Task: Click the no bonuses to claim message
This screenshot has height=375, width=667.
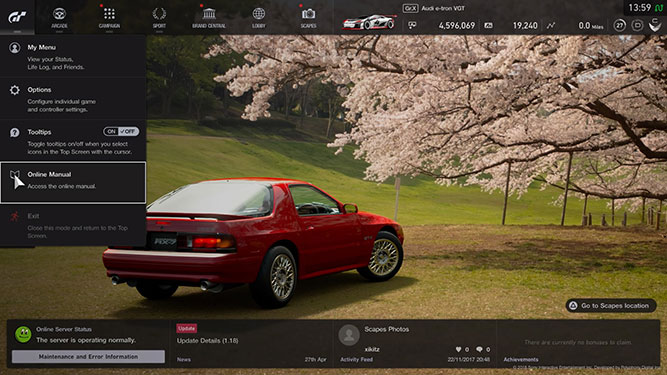Action: 578,342
